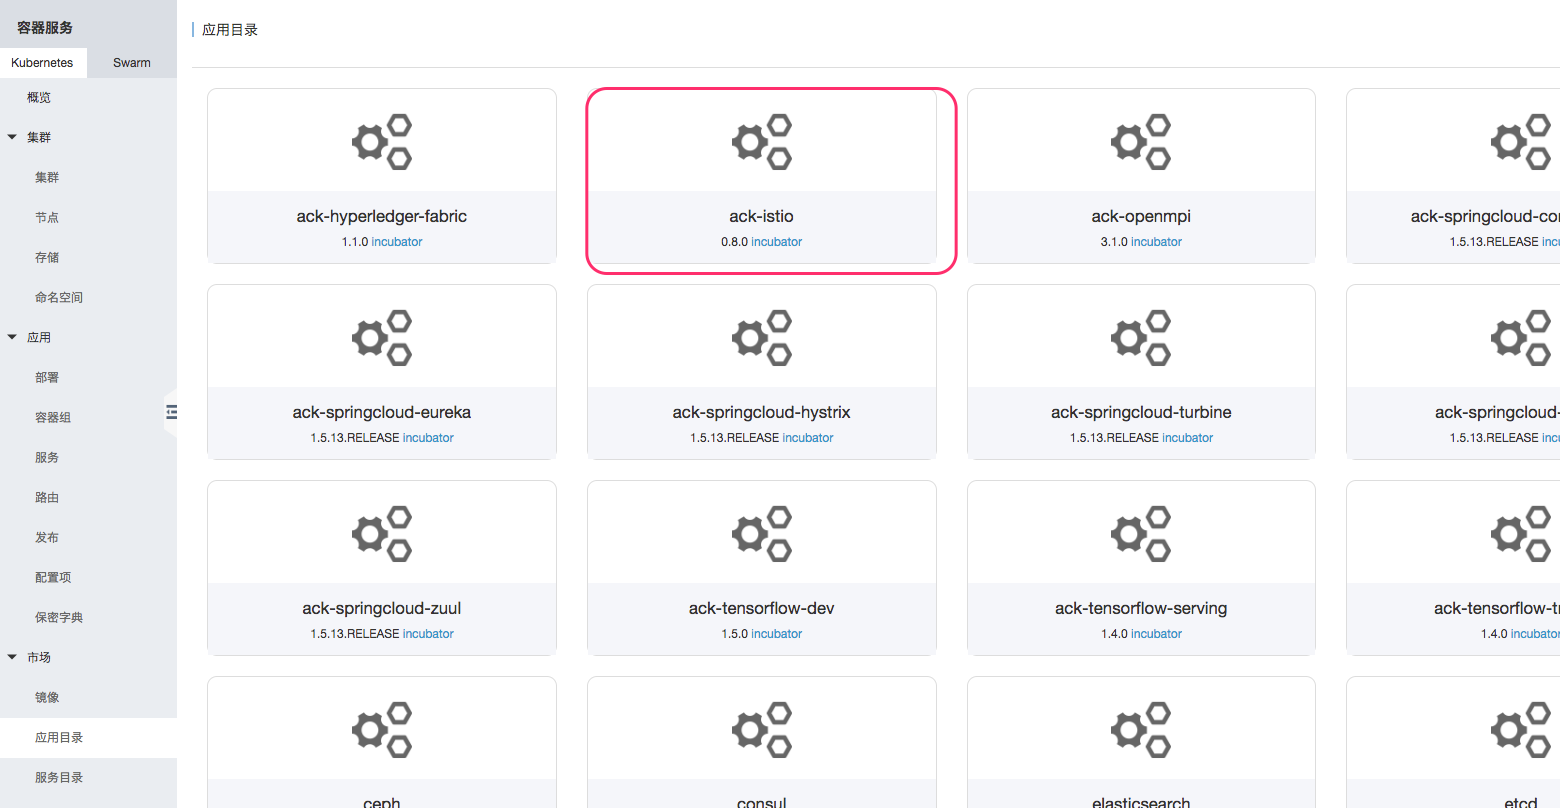Click the ack-springcloud-turbine gear icon
This screenshot has height=808, width=1560.
1141,338
